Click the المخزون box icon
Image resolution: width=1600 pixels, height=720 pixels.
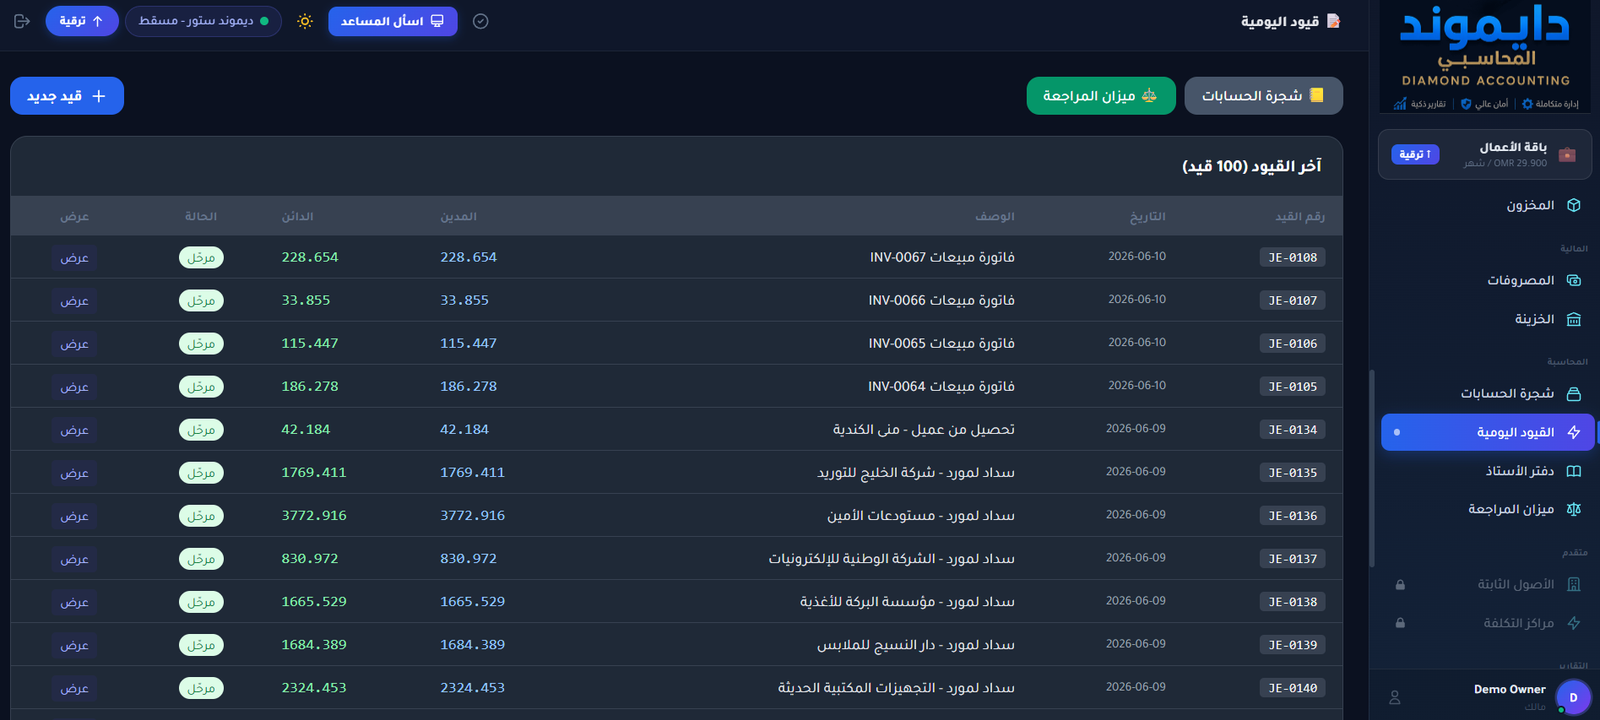[1574, 205]
